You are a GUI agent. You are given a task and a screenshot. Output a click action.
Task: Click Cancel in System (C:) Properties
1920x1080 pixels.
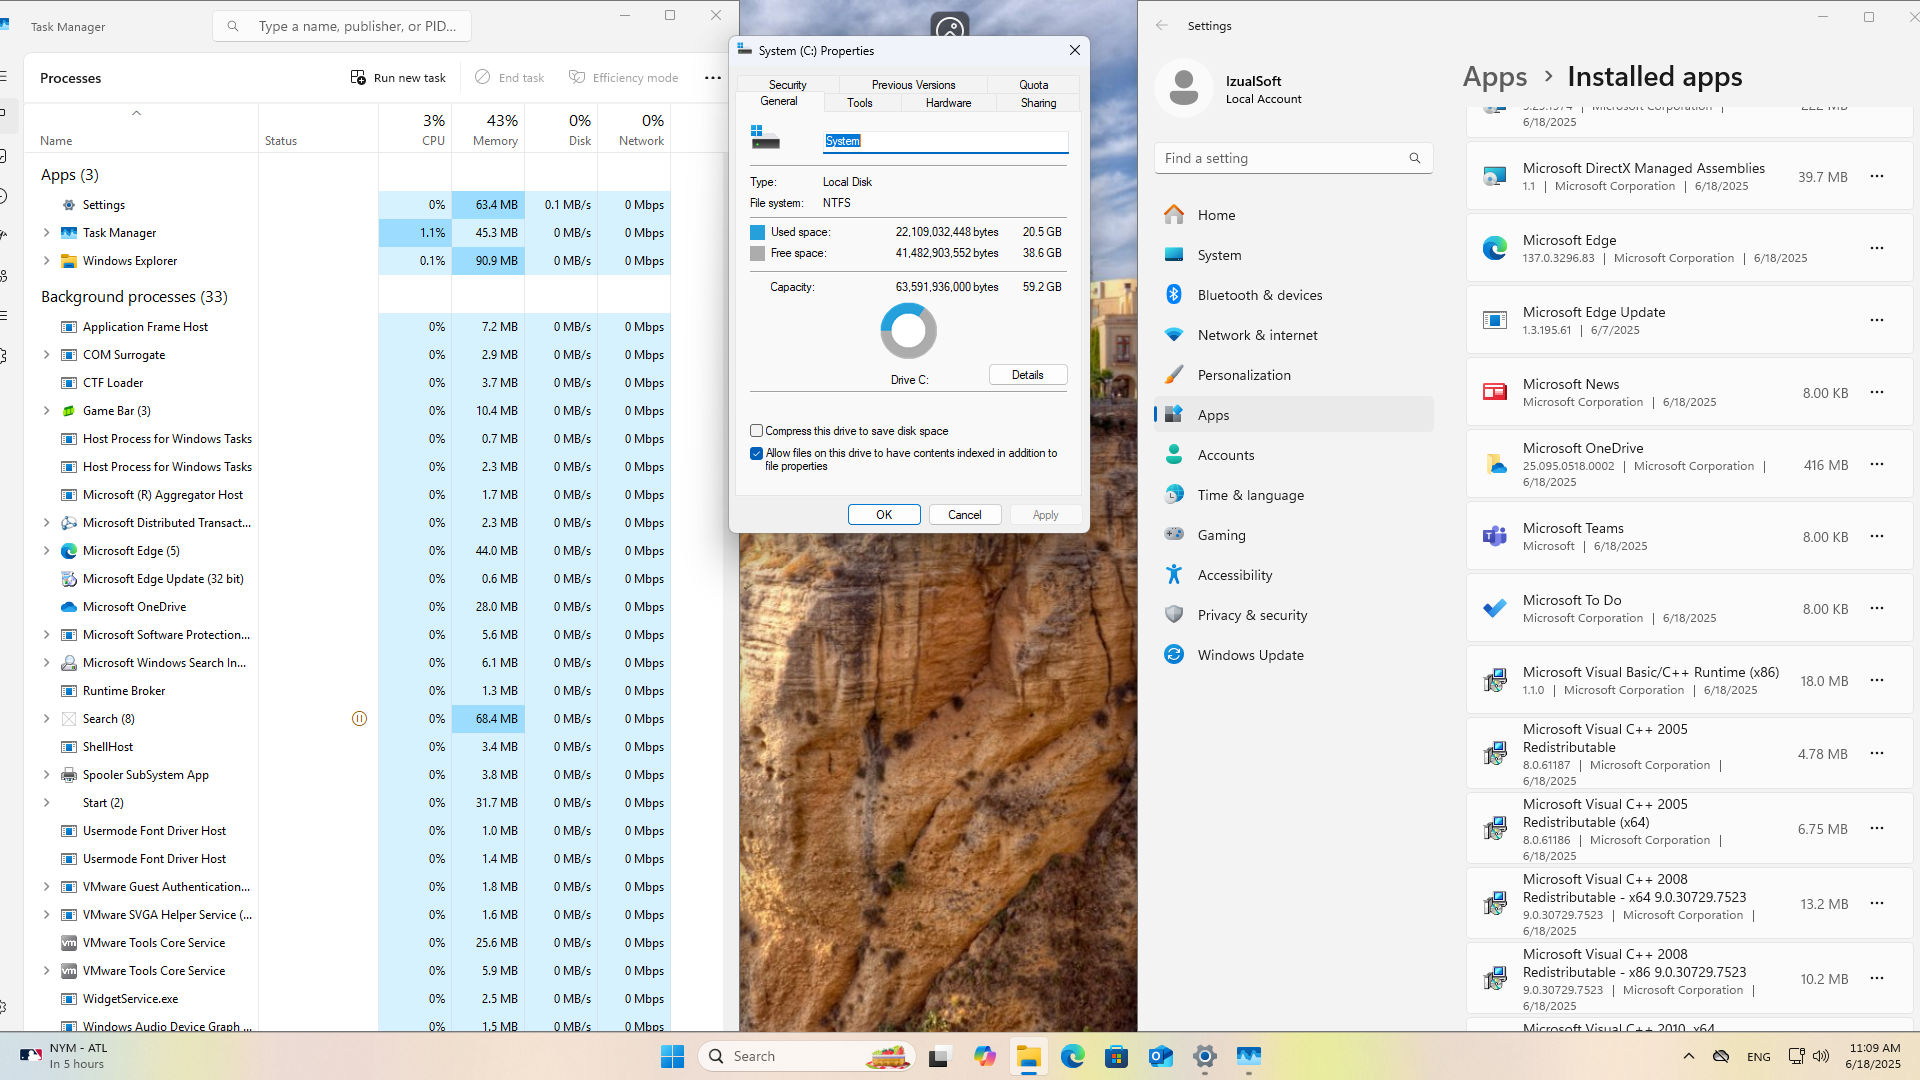click(965, 515)
